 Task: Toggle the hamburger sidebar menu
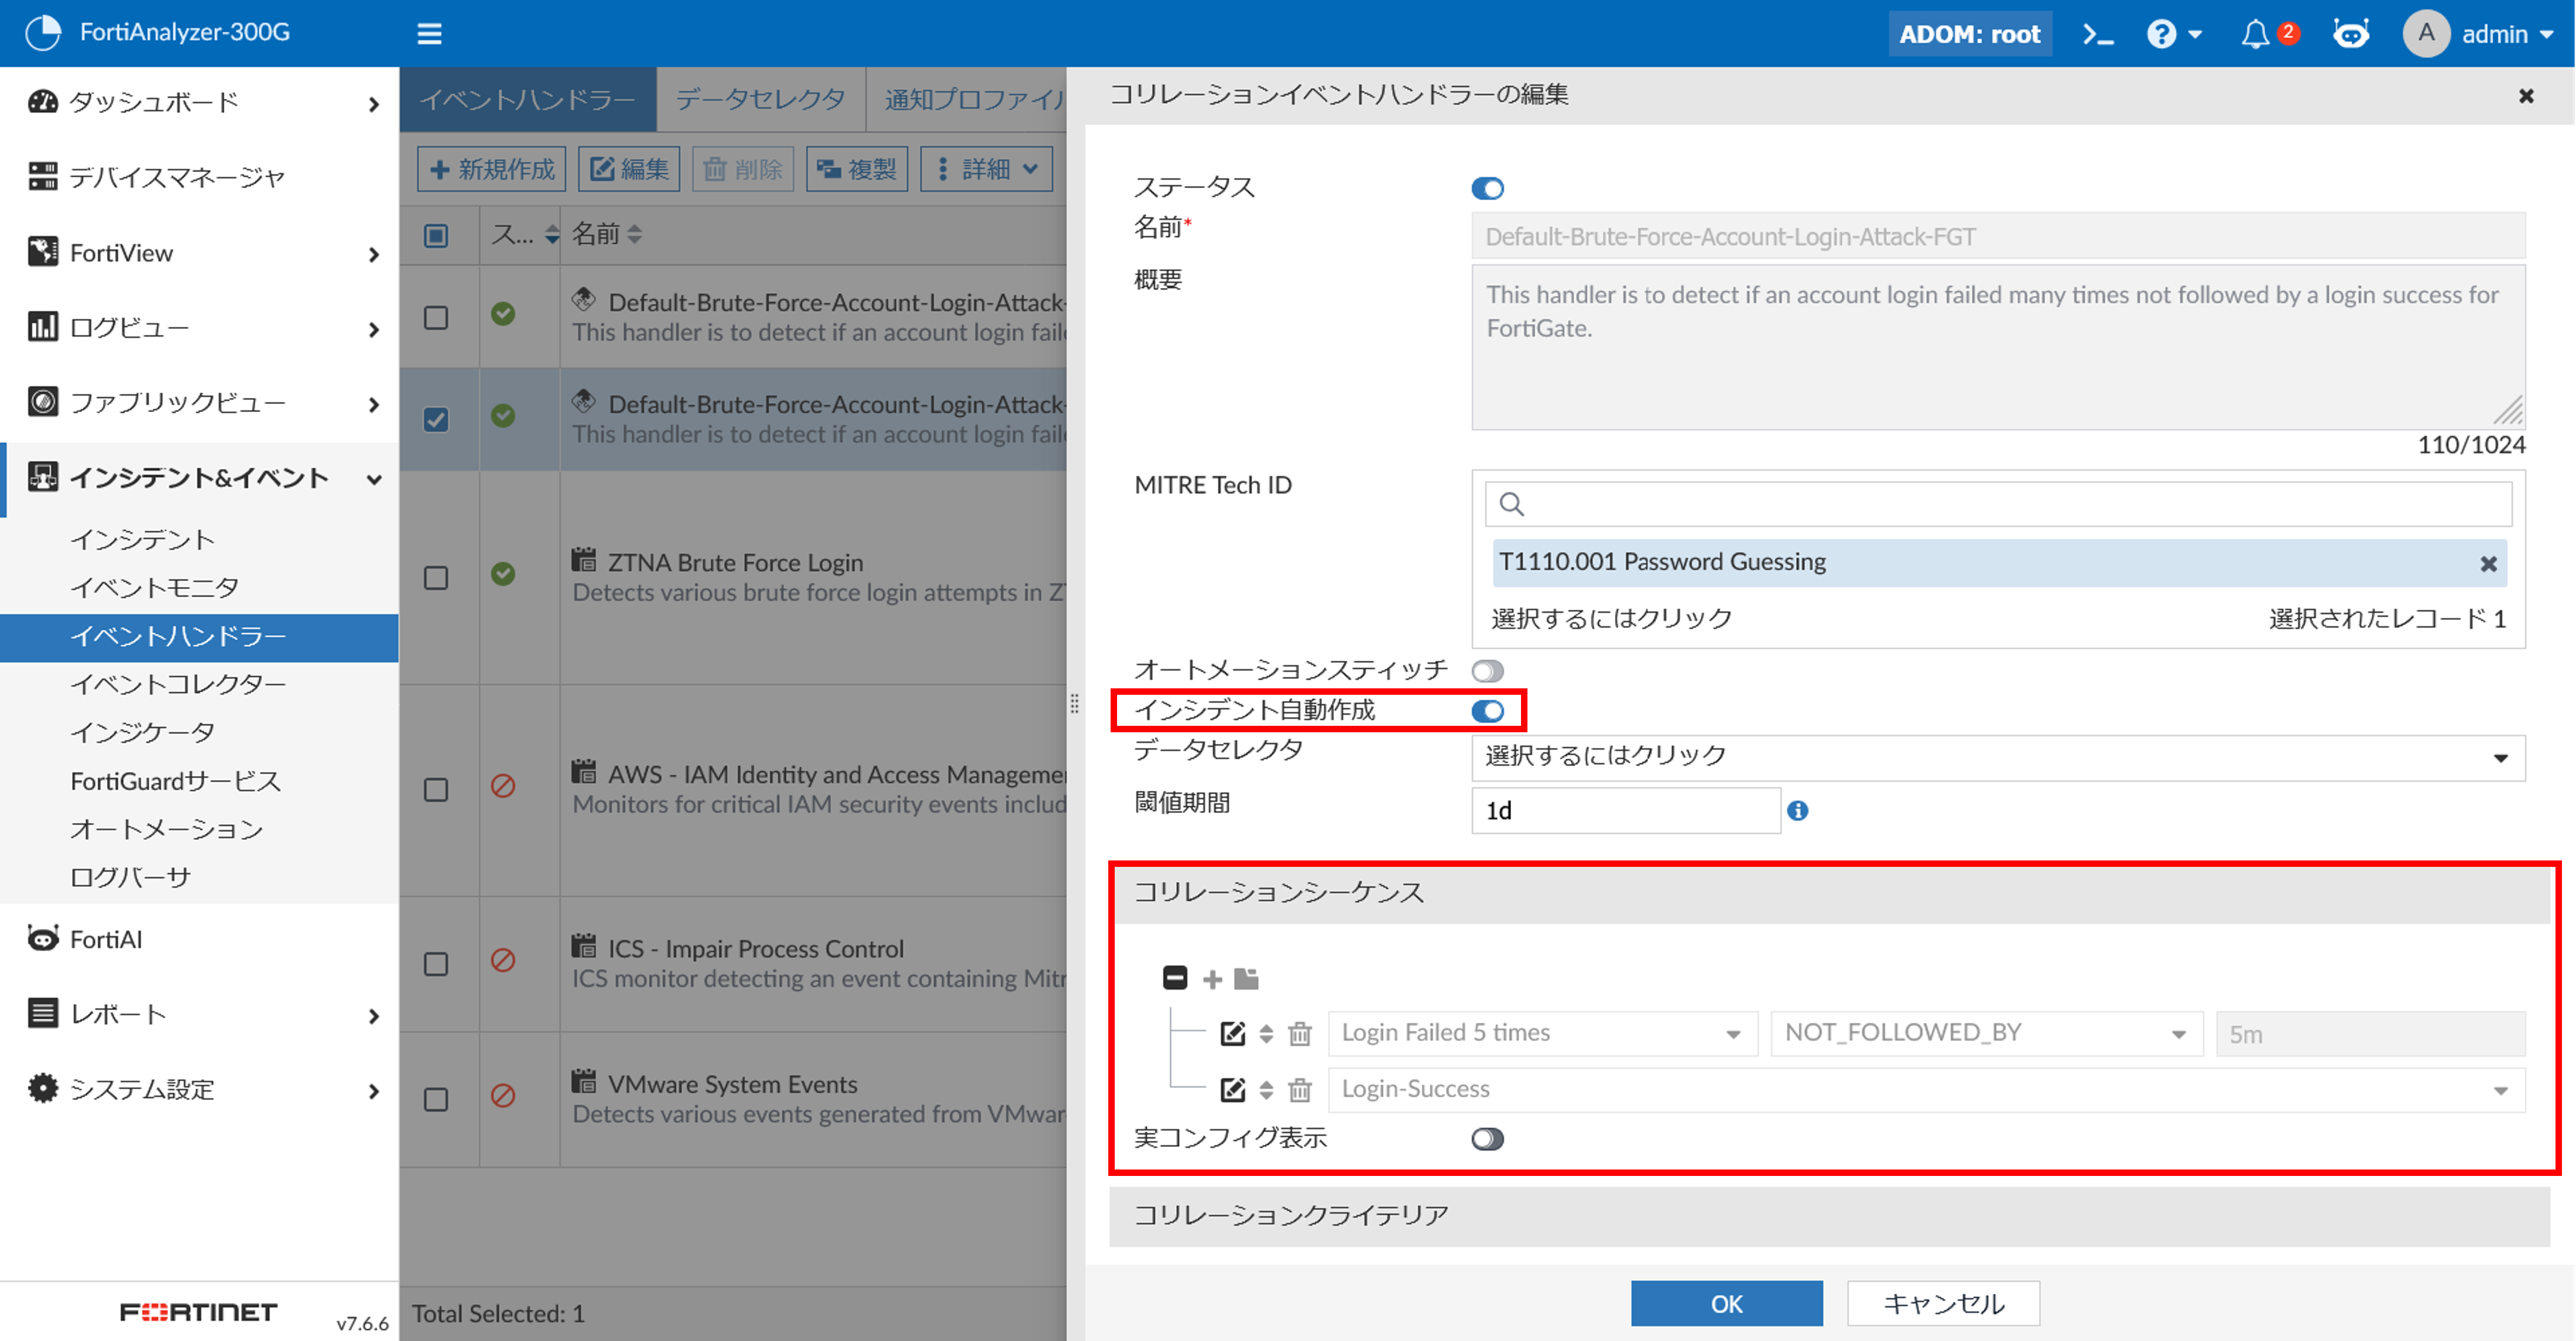[429, 34]
